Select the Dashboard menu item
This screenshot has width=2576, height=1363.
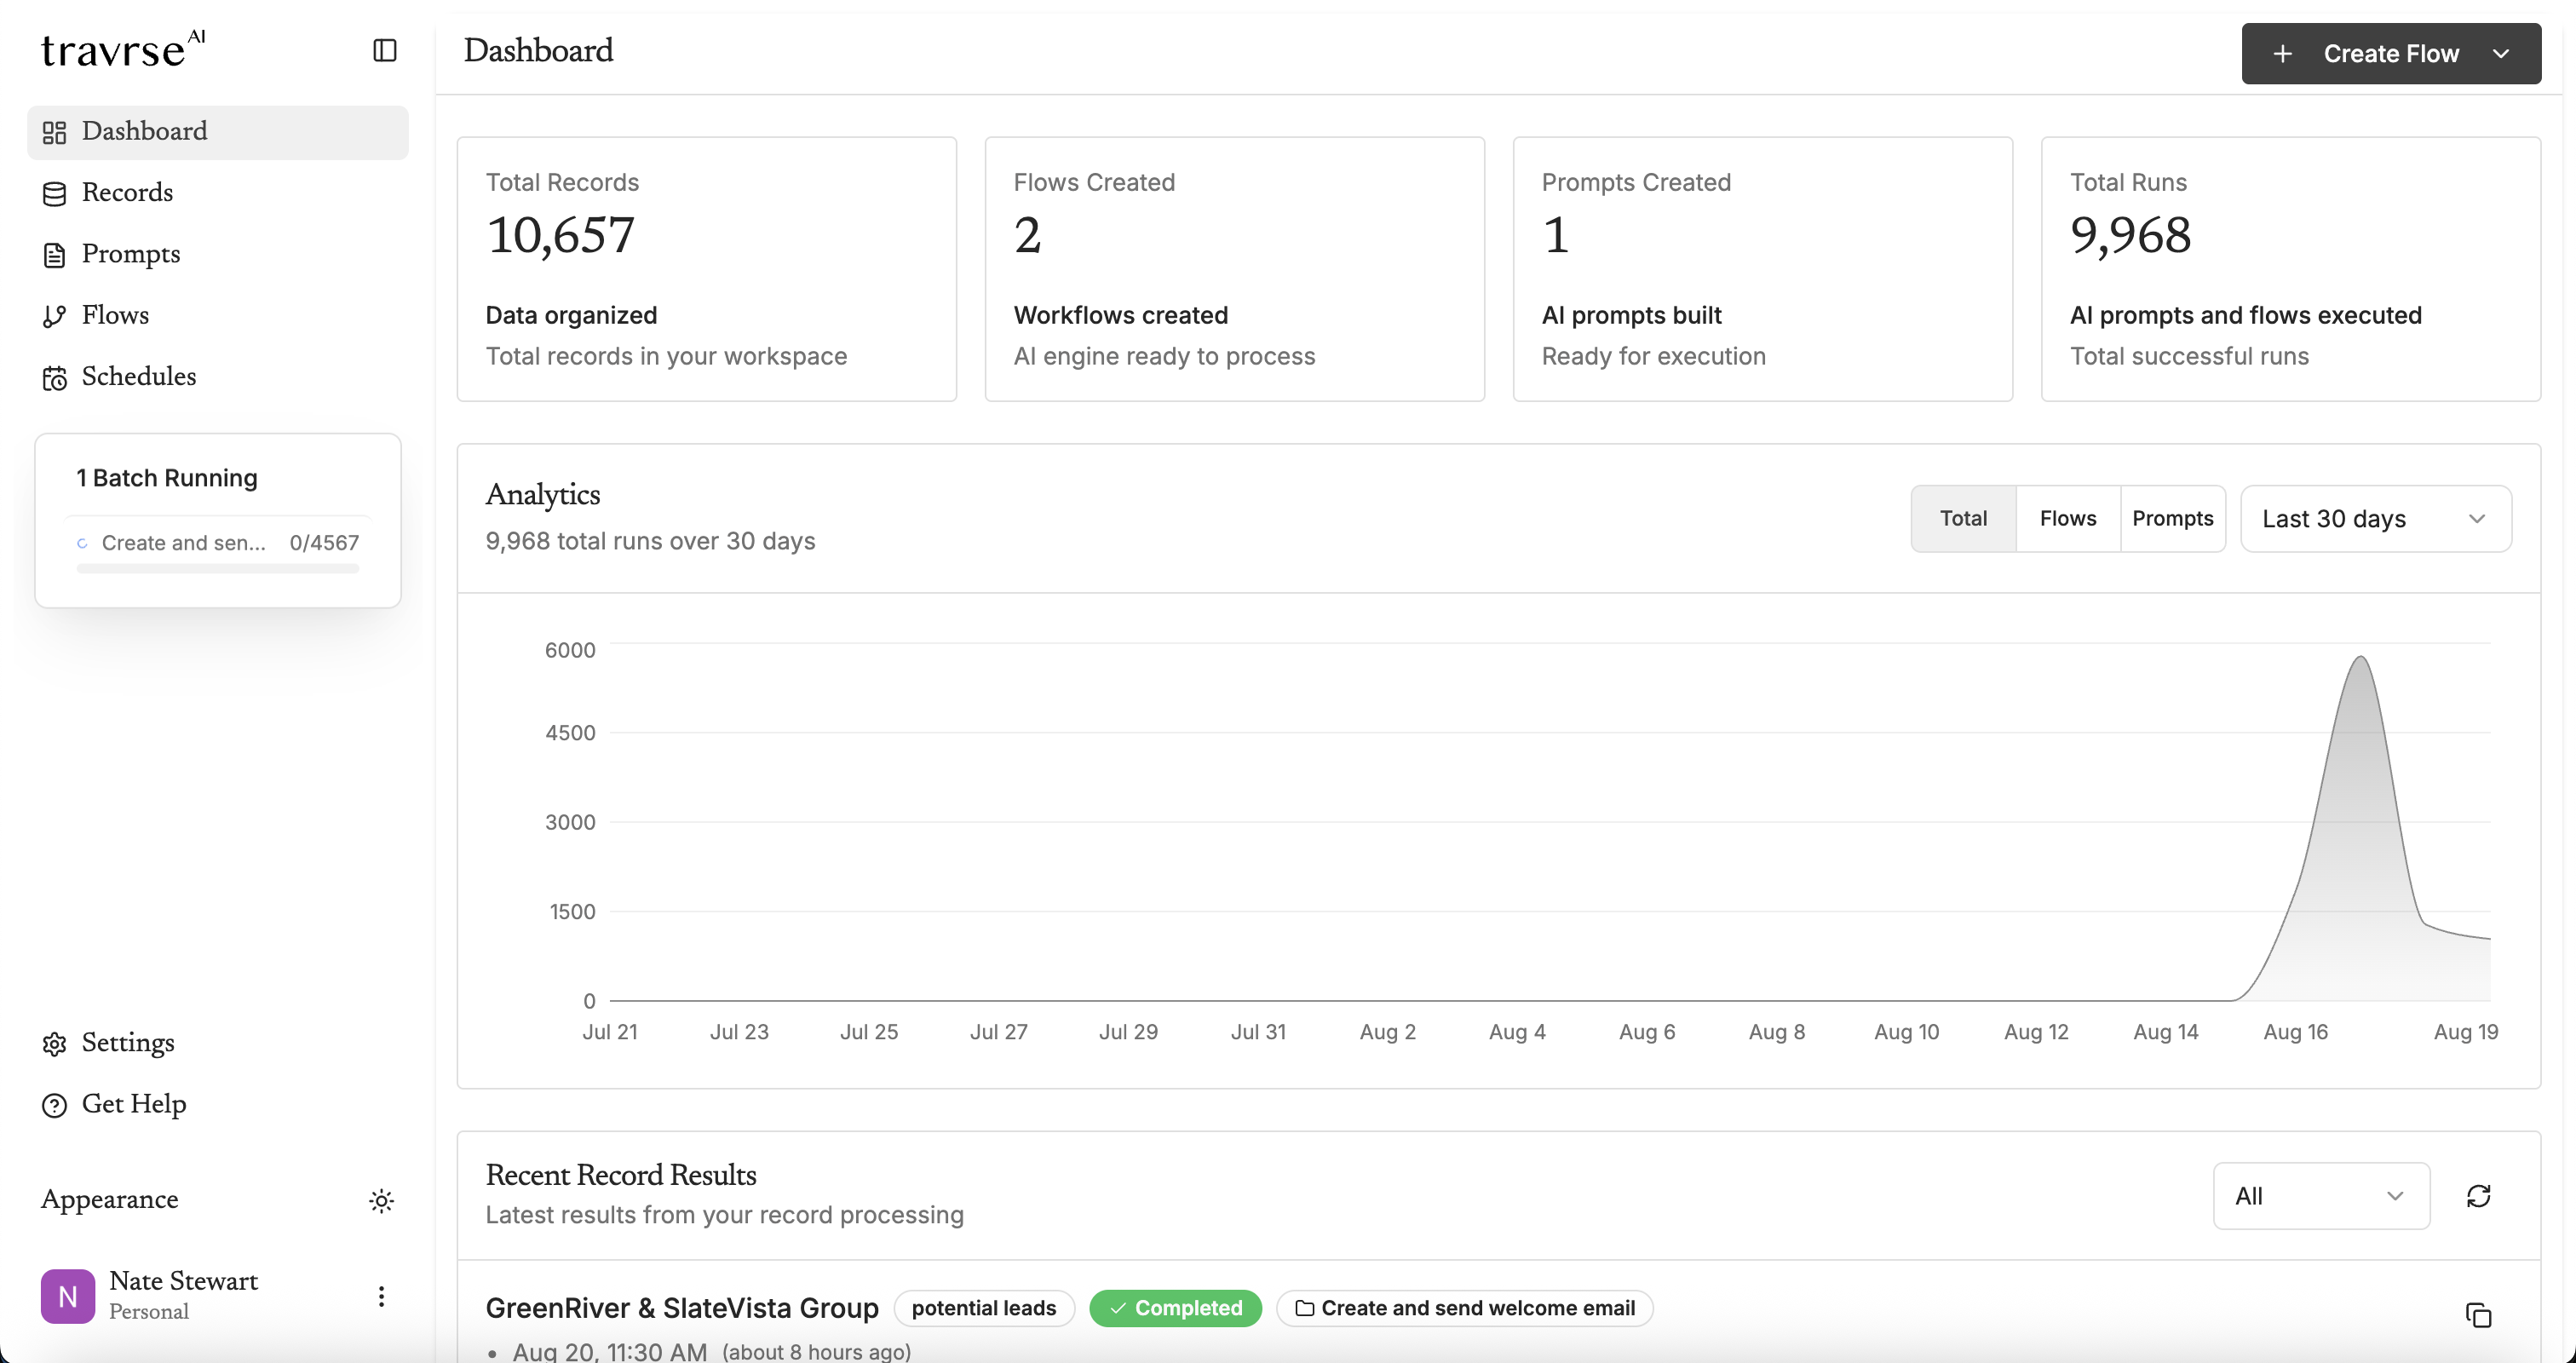click(145, 131)
